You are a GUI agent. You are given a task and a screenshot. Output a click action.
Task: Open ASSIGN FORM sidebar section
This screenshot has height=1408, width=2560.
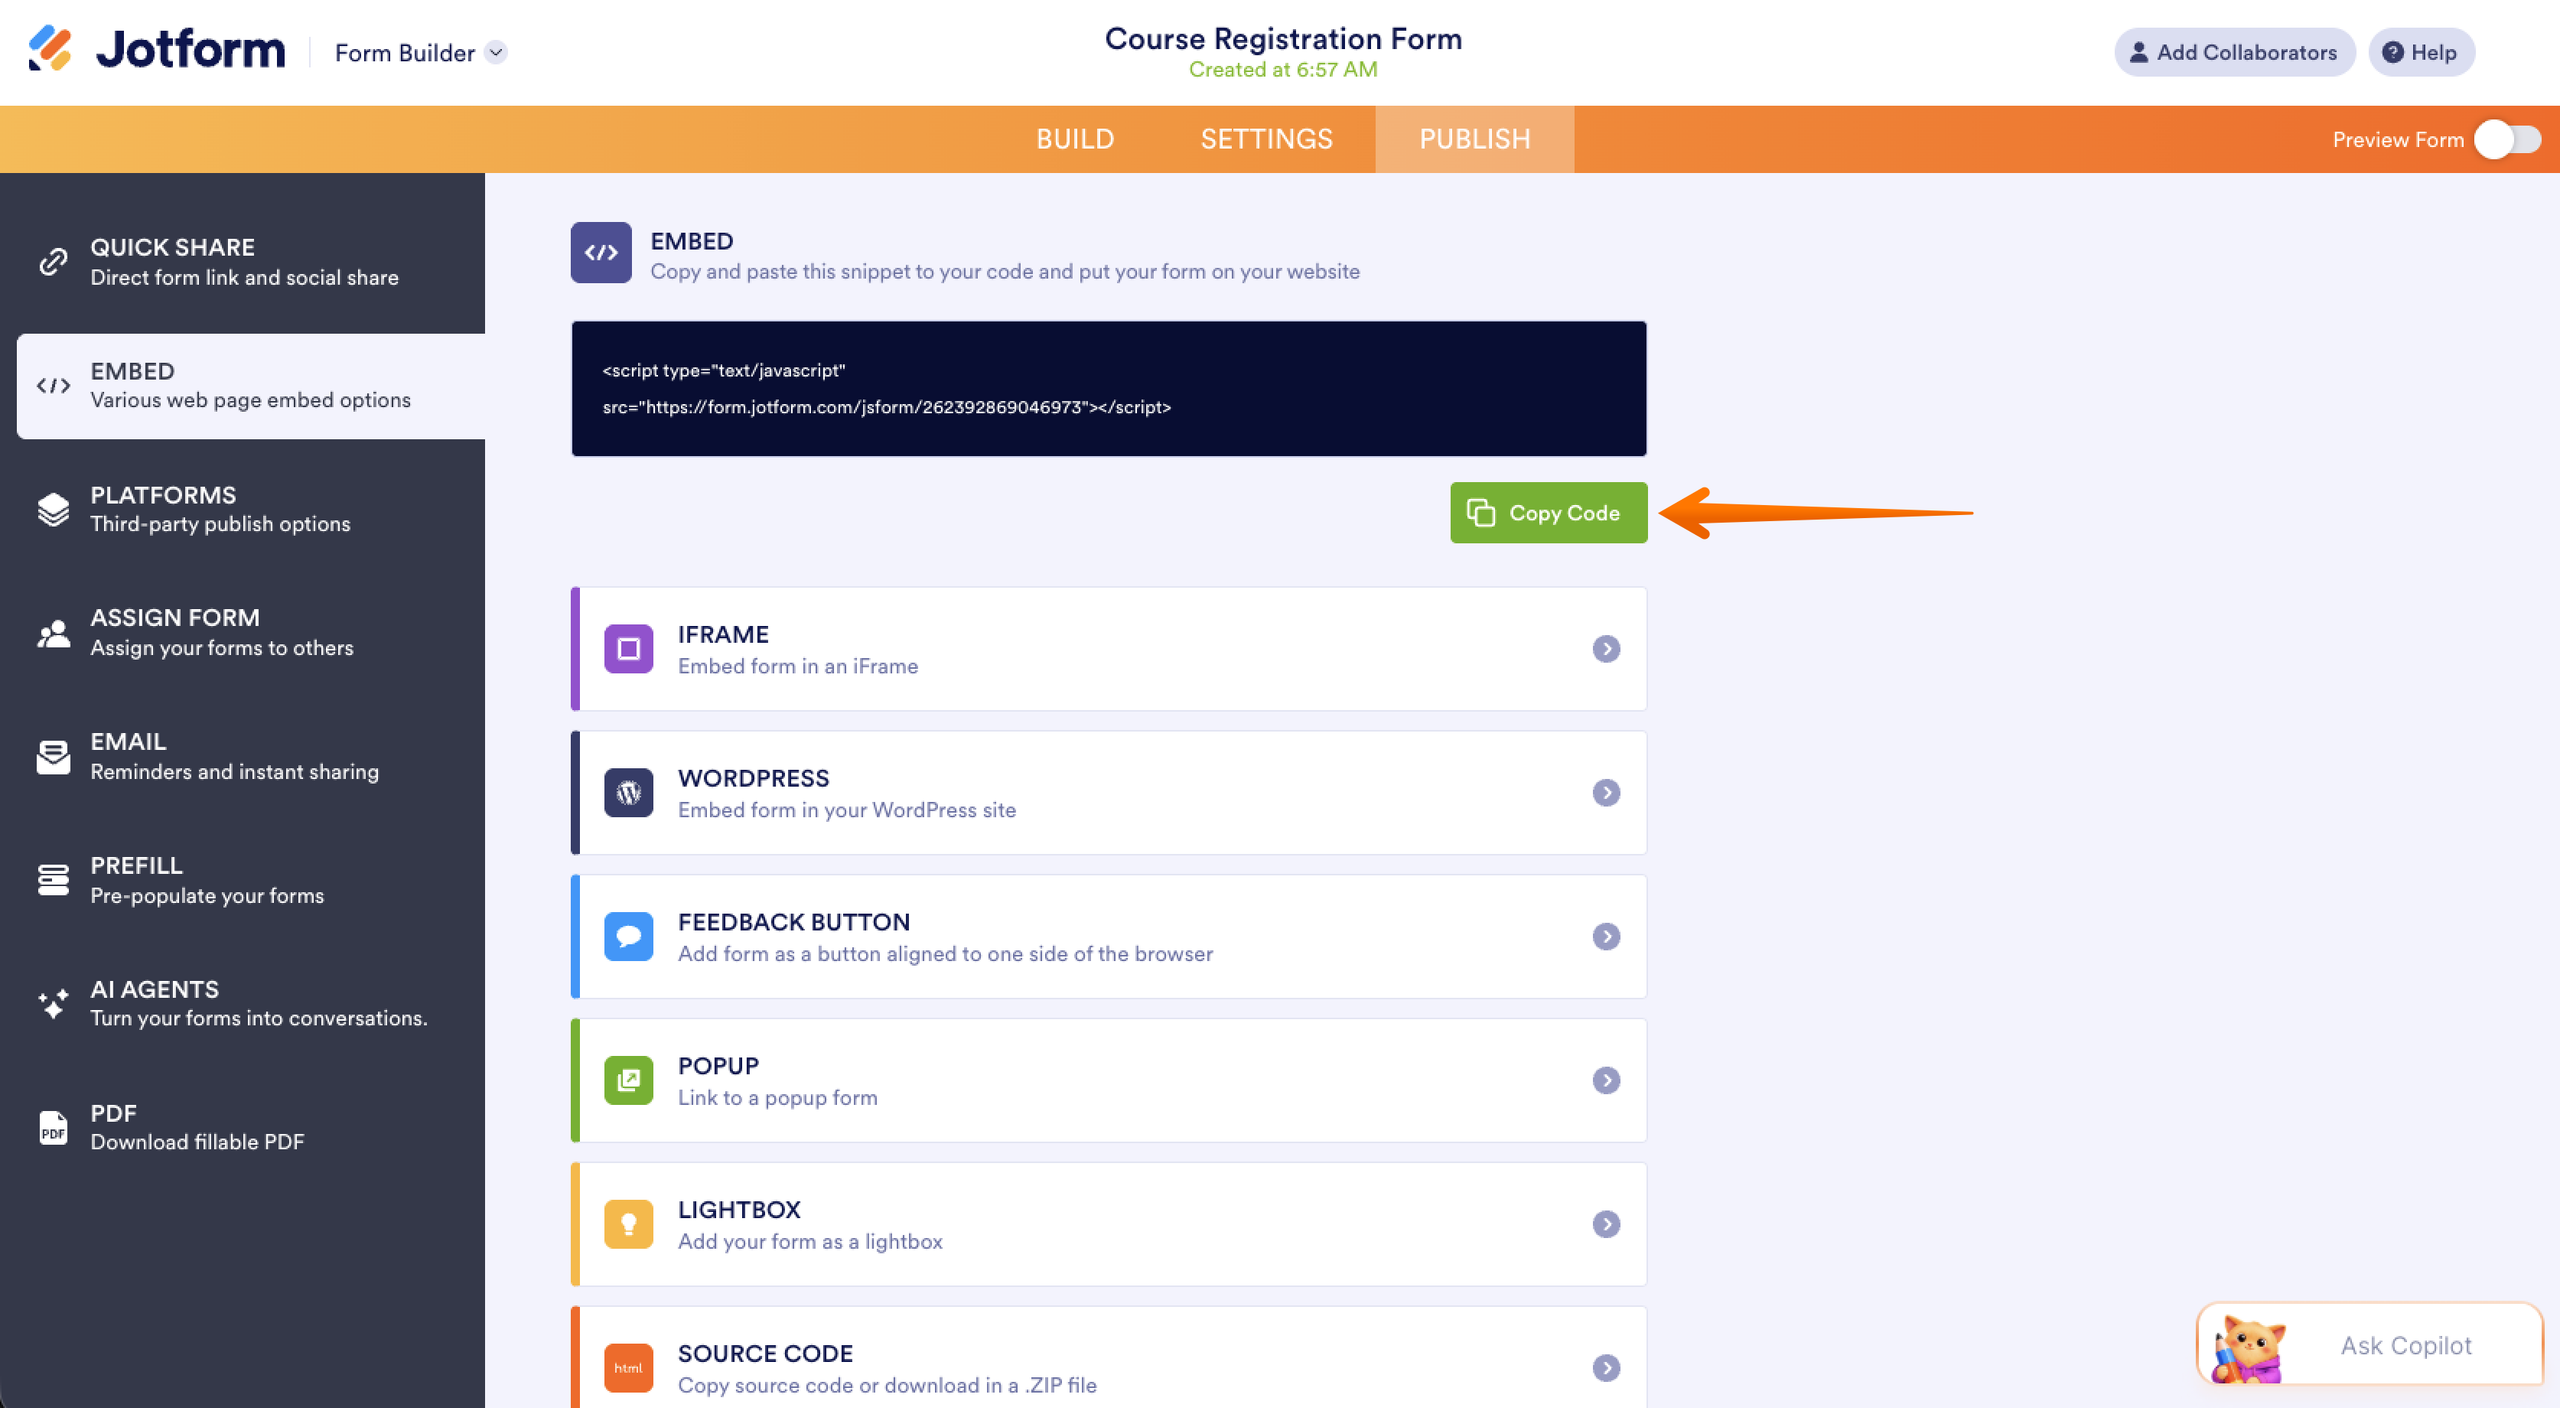pyautogui.click(x=243, y=633)
